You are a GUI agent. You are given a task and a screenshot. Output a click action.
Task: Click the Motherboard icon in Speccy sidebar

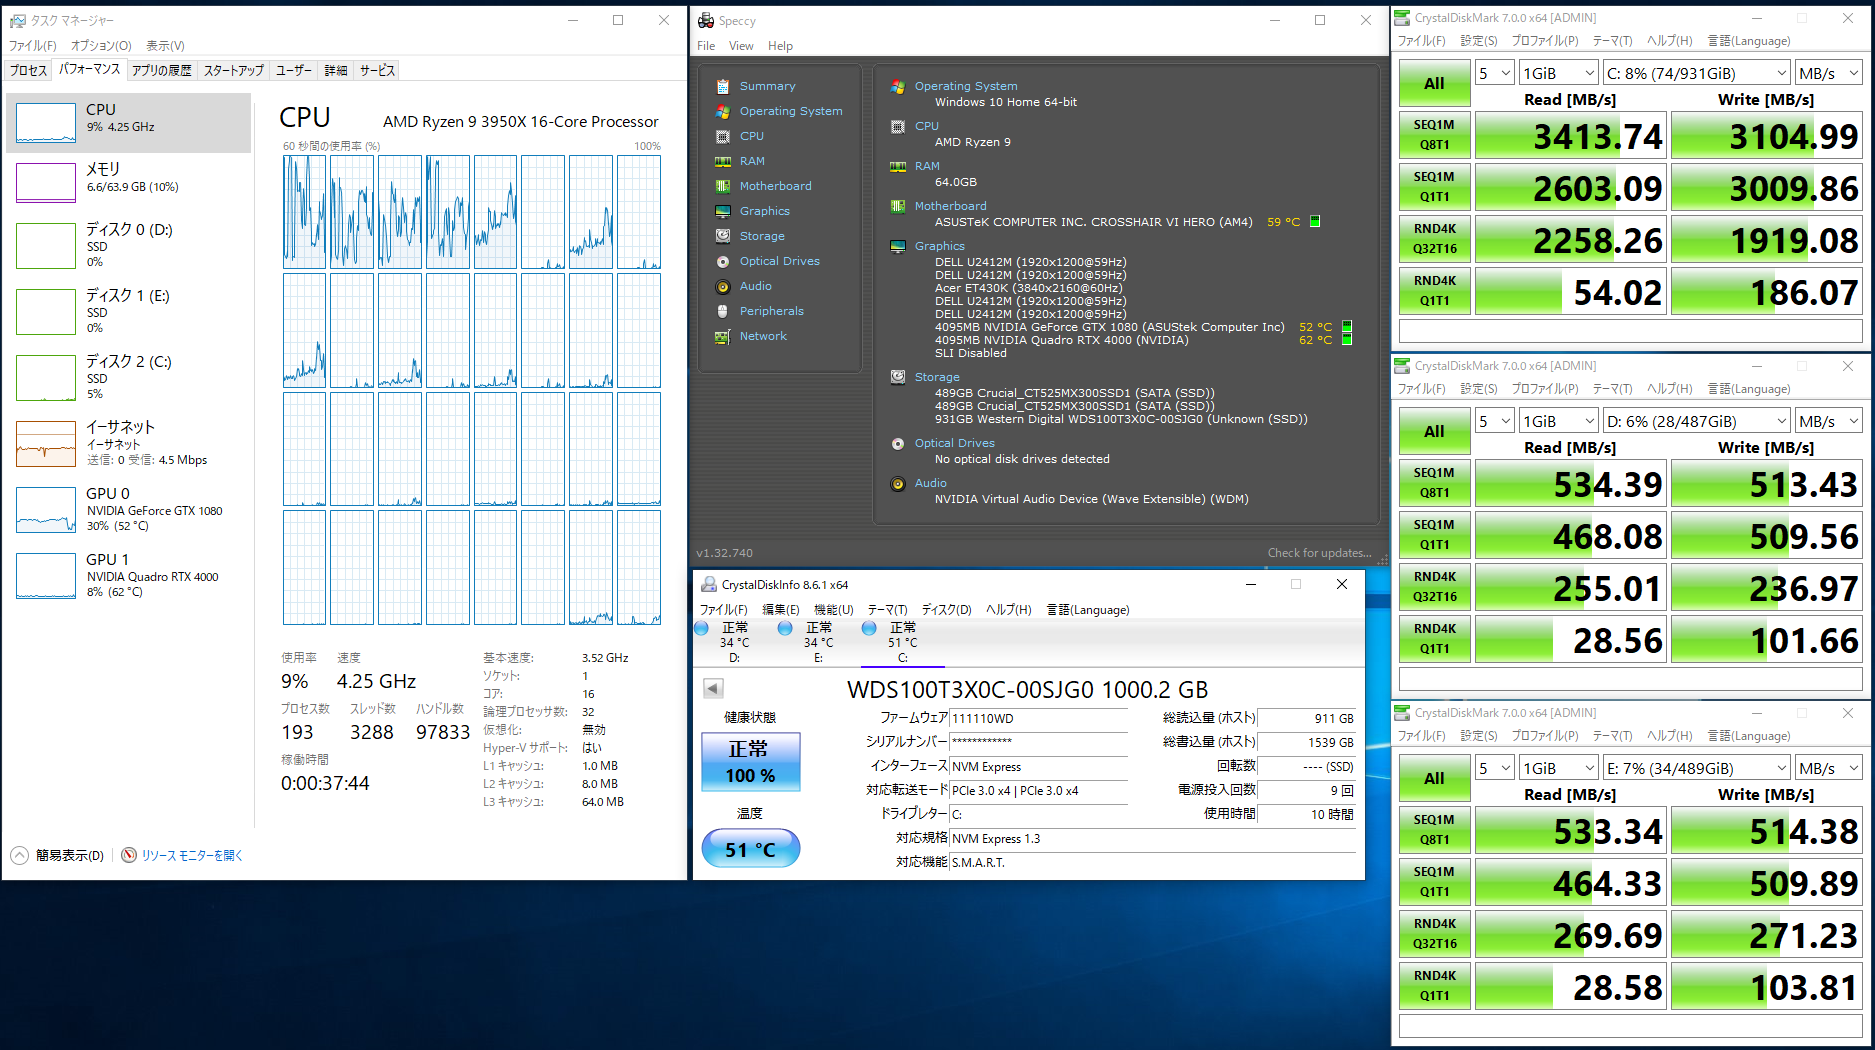point(722,186)
